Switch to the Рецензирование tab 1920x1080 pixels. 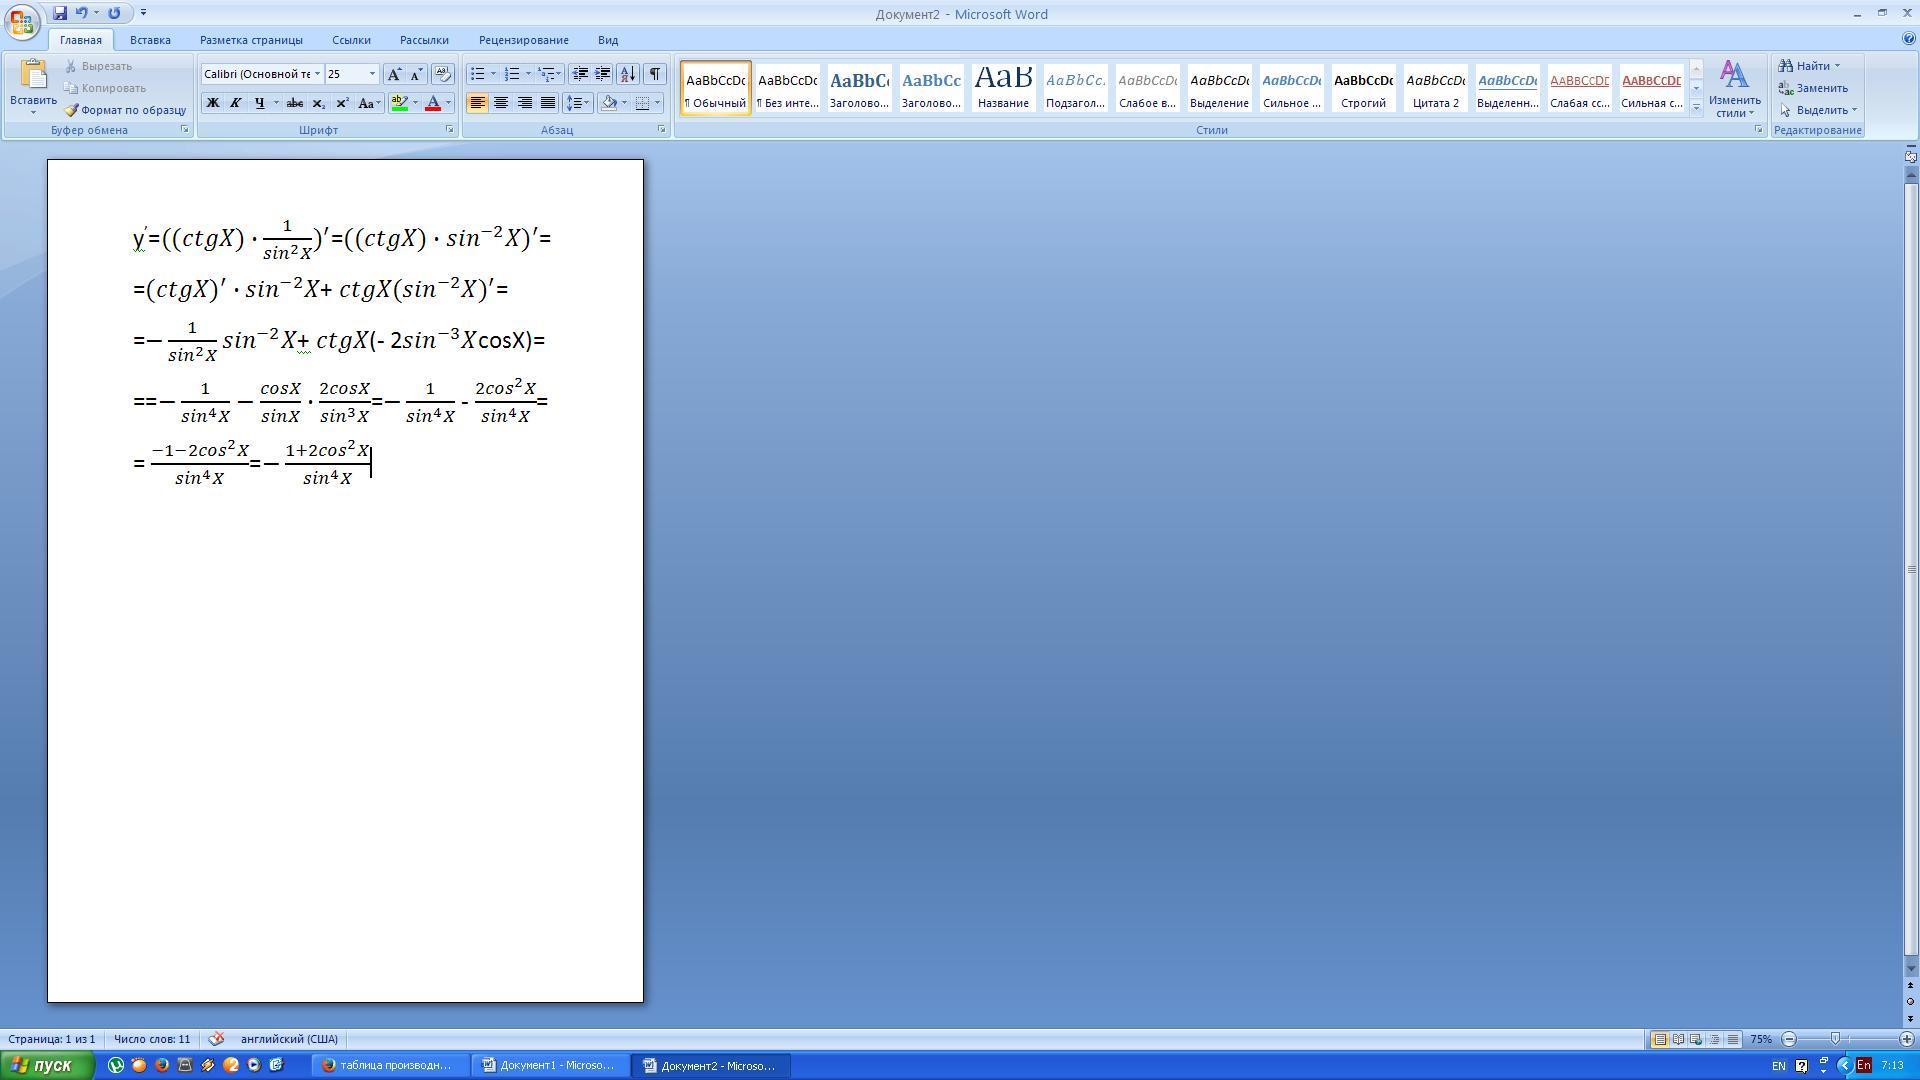[x=523, y=40]
